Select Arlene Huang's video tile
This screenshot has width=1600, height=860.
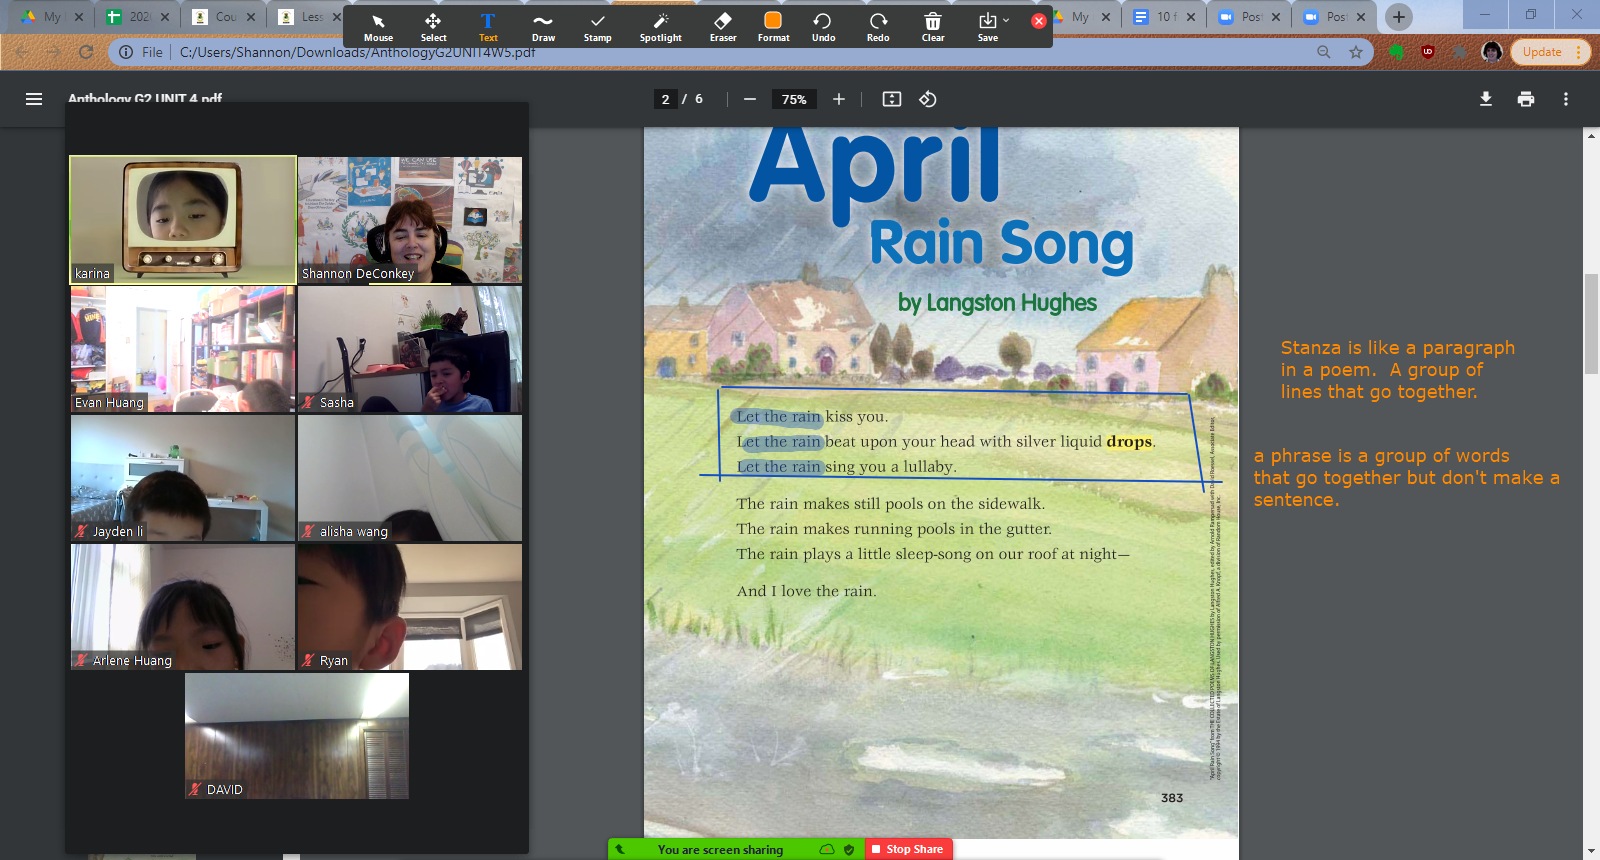point(183,607)
